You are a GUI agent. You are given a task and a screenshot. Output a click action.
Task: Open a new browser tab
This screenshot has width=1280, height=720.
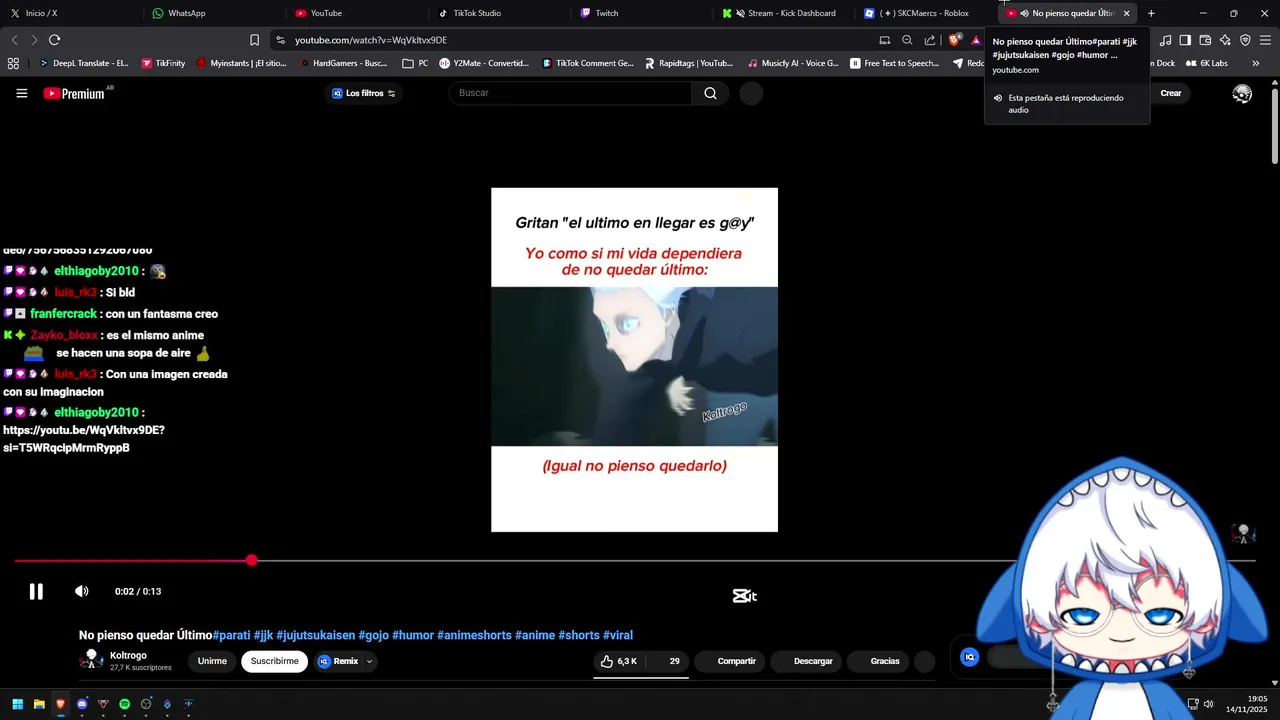tap(1151, 13)
